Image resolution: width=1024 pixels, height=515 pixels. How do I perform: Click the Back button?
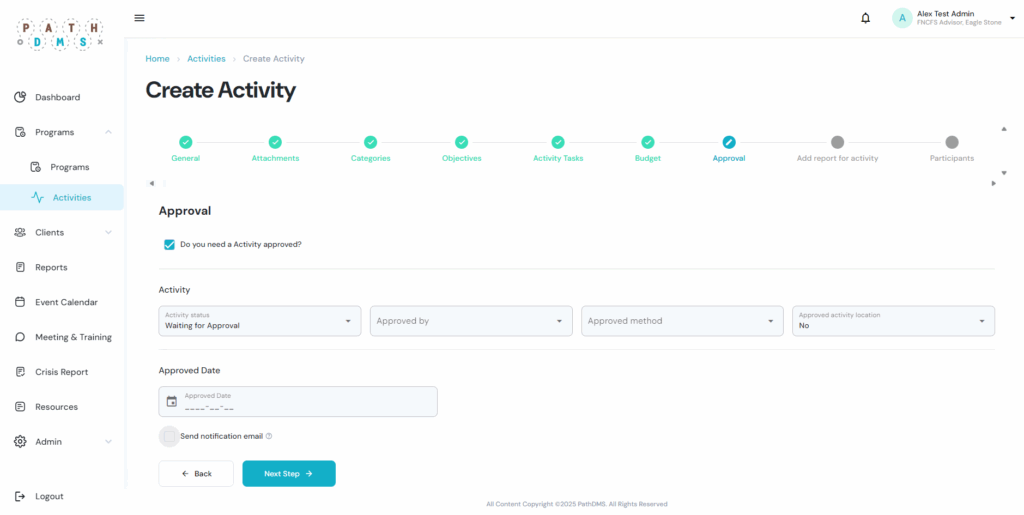click(196, 474)
